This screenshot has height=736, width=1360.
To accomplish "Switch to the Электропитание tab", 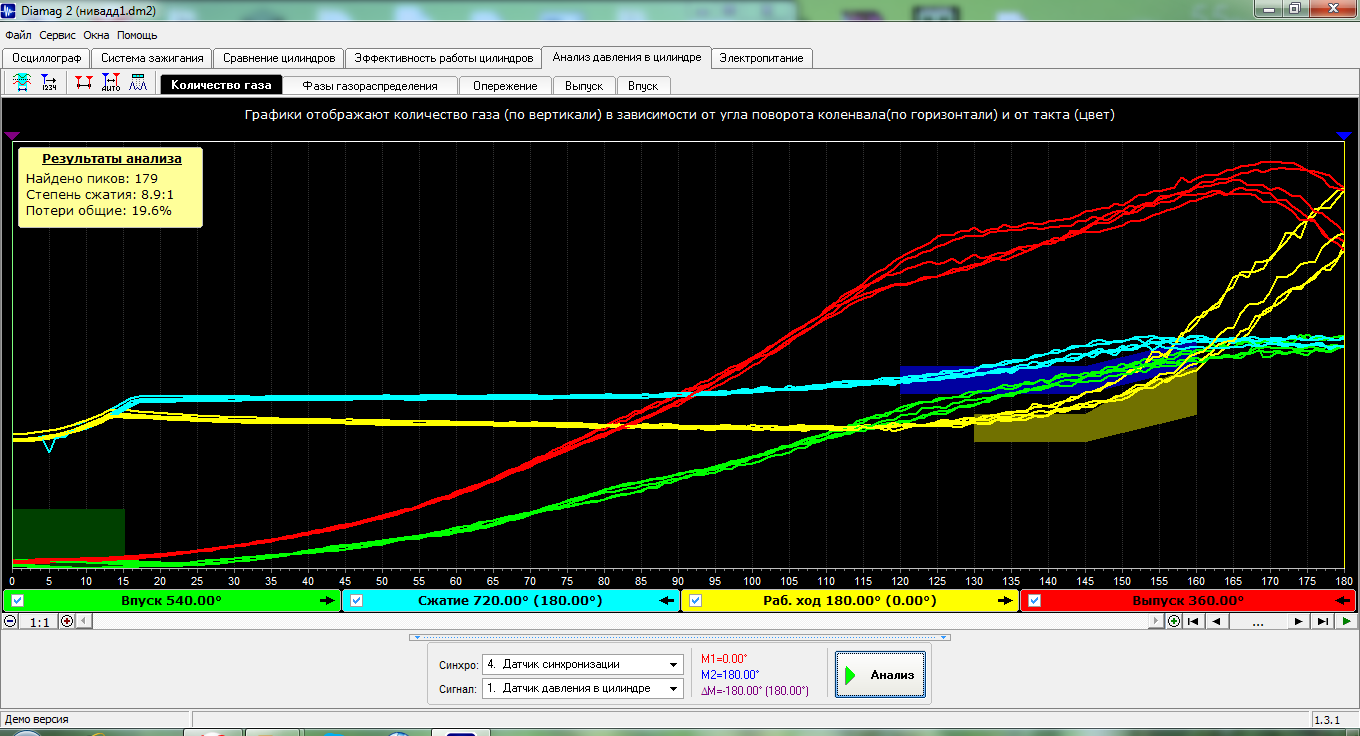I will 761,58.
